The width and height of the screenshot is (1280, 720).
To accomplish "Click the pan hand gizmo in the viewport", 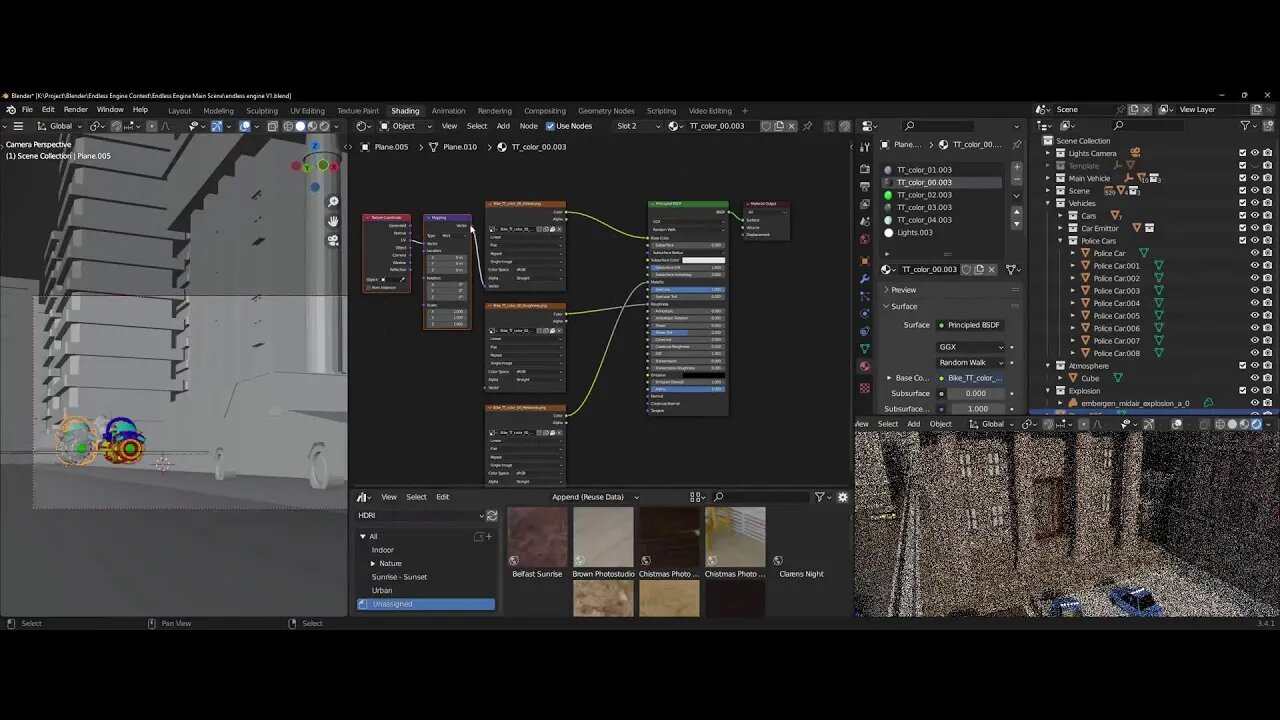I will click(333, 221).
